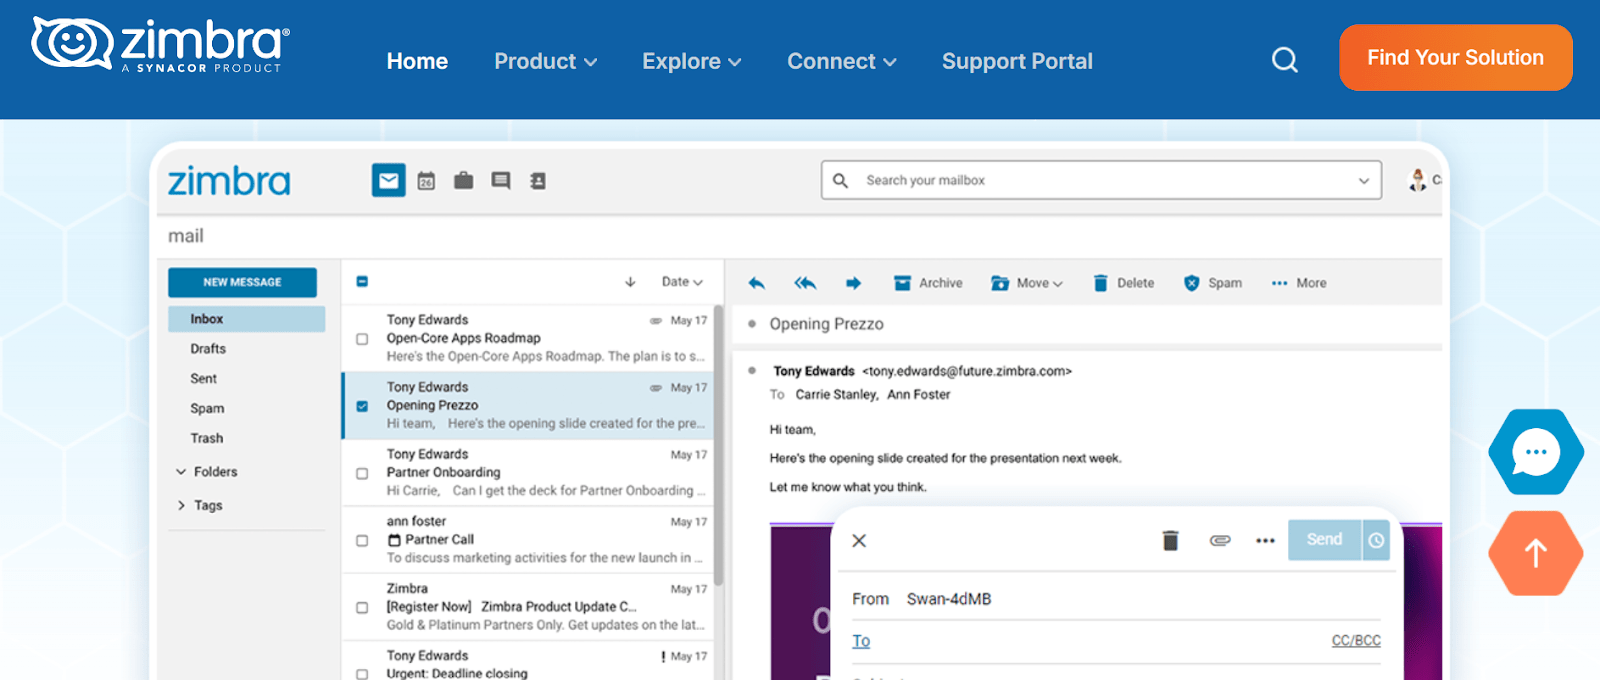Open the live chat bubble icon
Screen dimensions: 1600x680
pos(1535,452)
